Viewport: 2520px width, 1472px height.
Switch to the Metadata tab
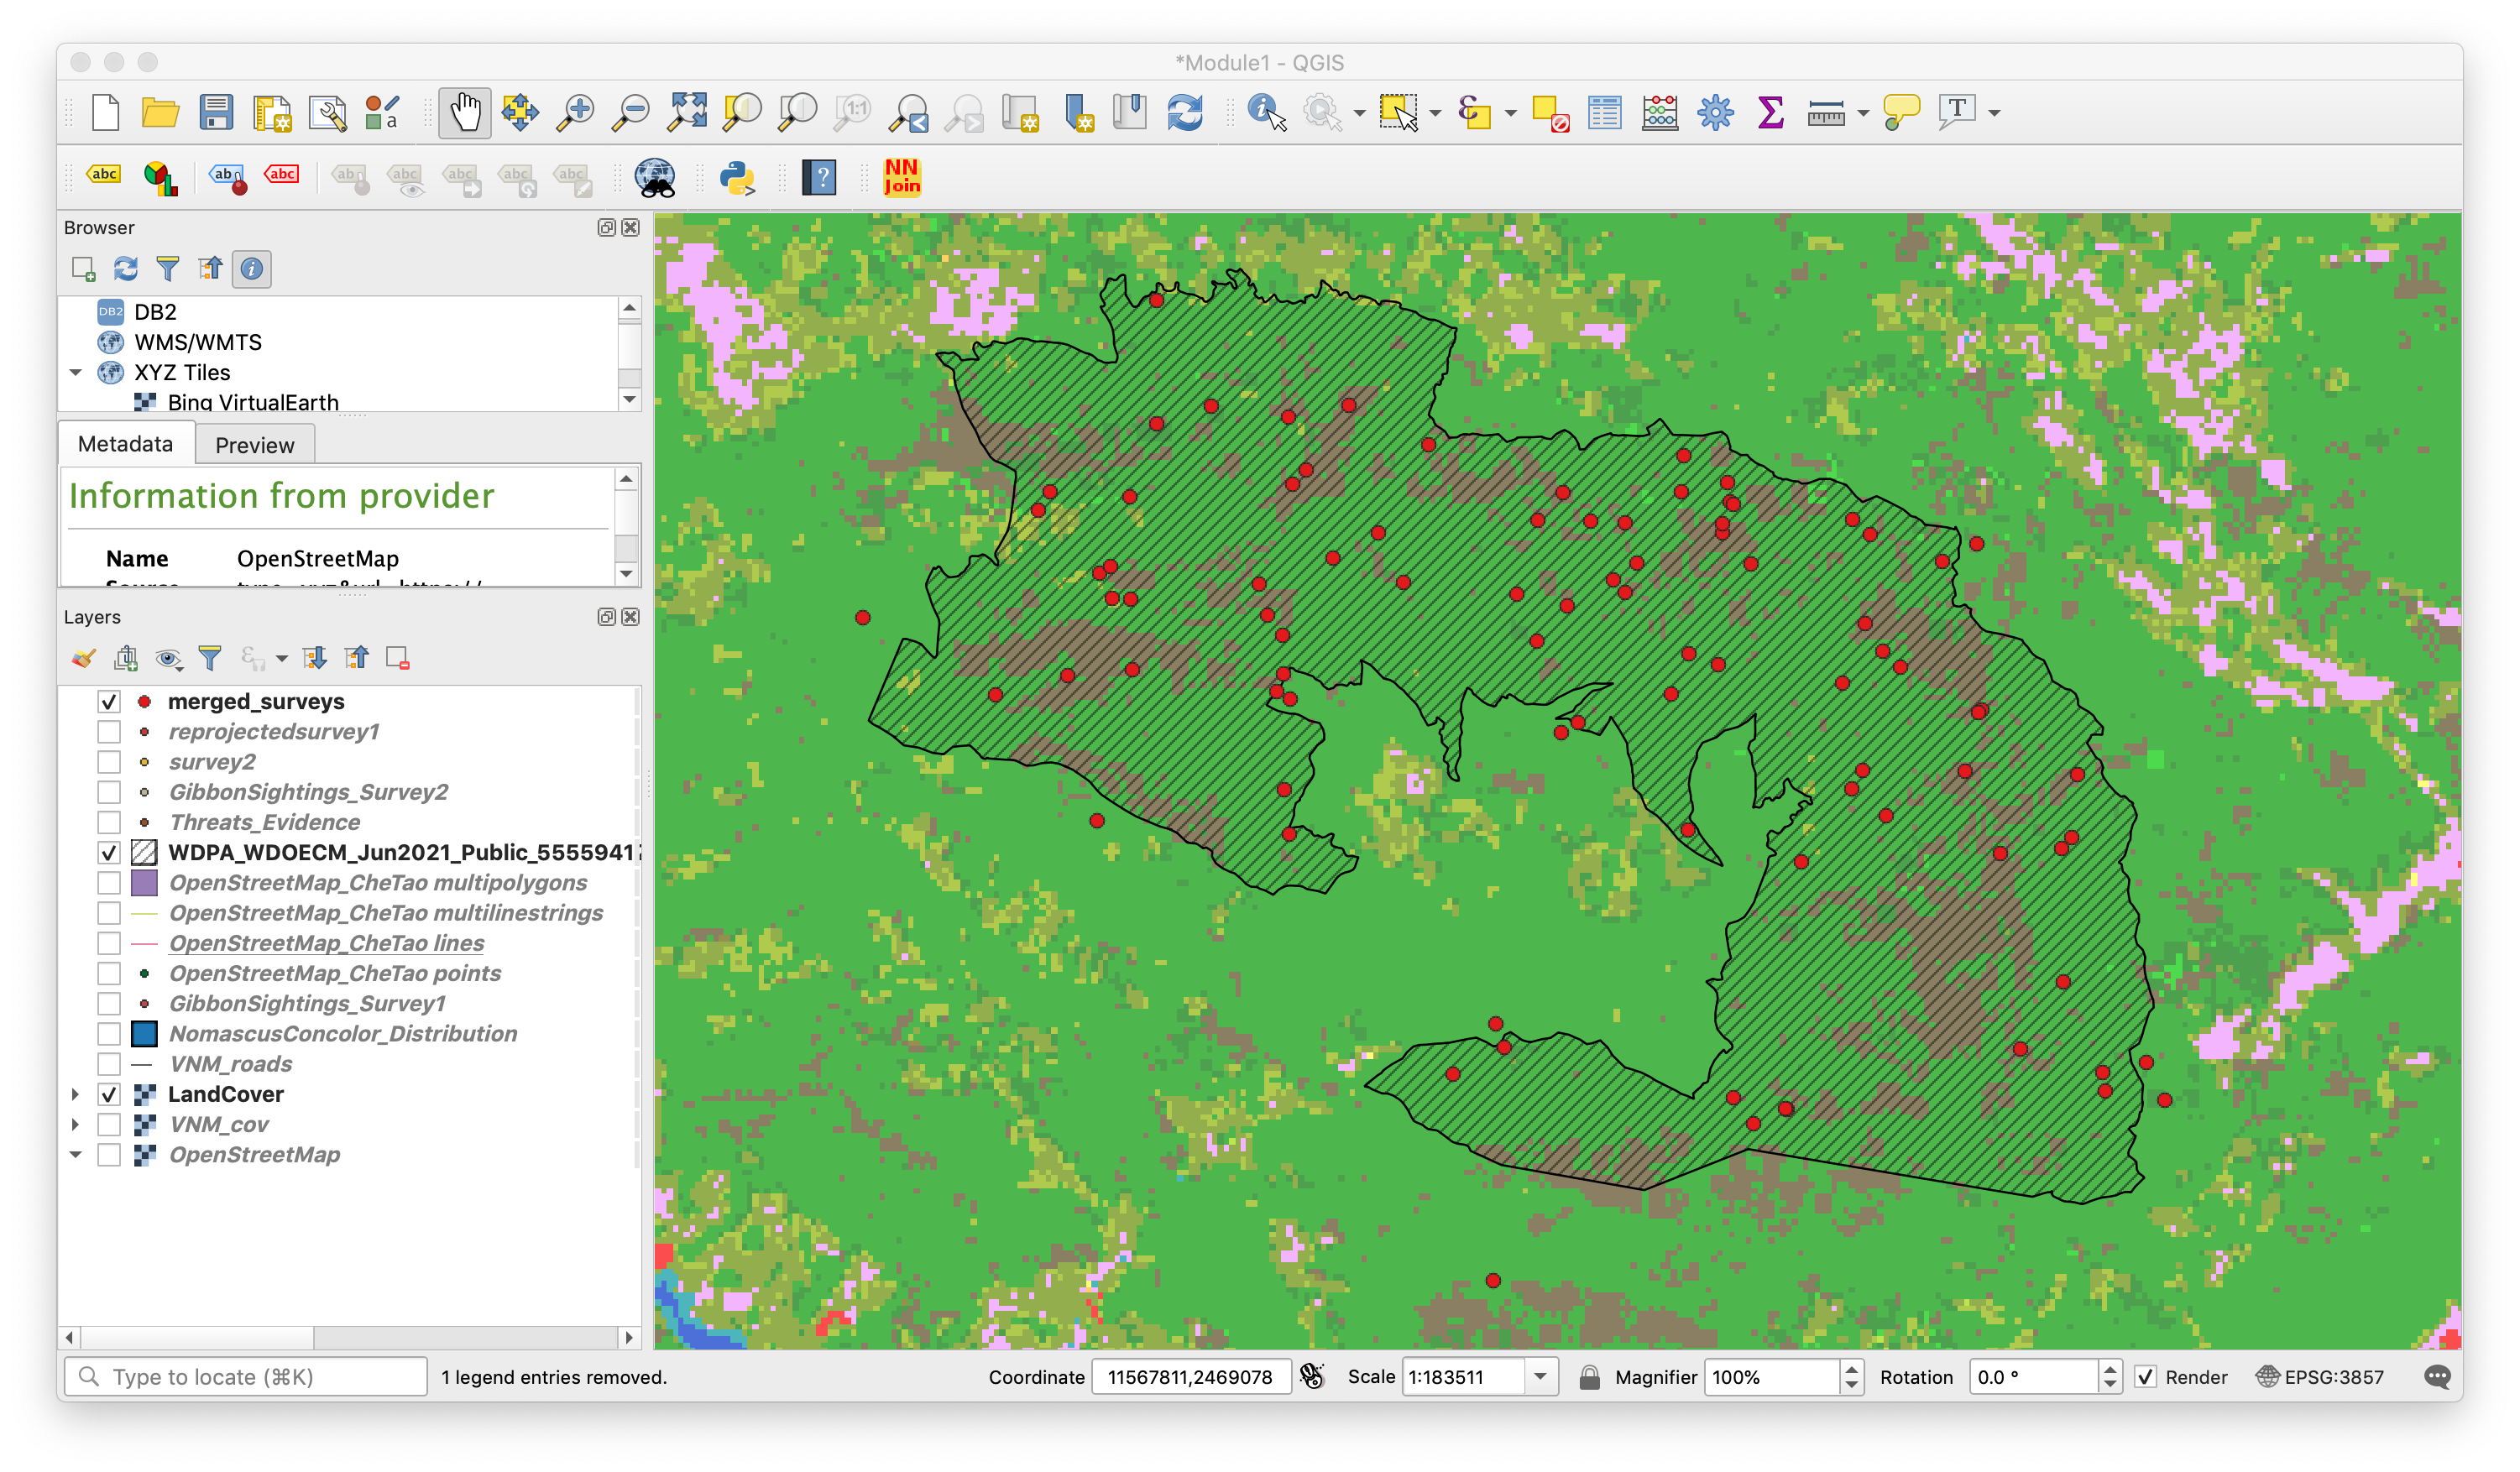tap(125, 444)
